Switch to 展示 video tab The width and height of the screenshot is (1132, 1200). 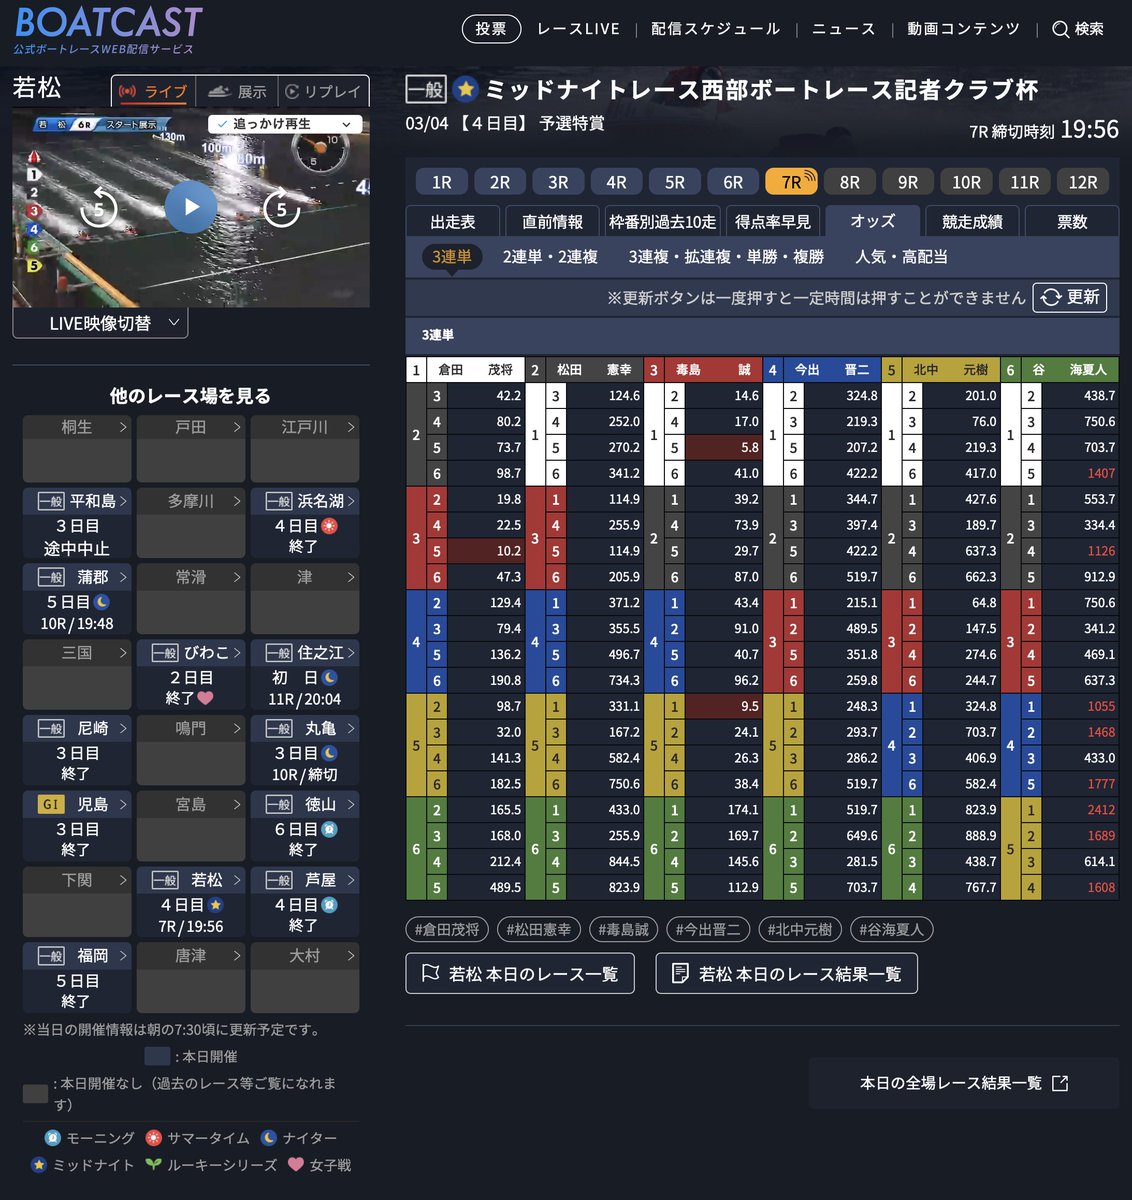point(237,91)
